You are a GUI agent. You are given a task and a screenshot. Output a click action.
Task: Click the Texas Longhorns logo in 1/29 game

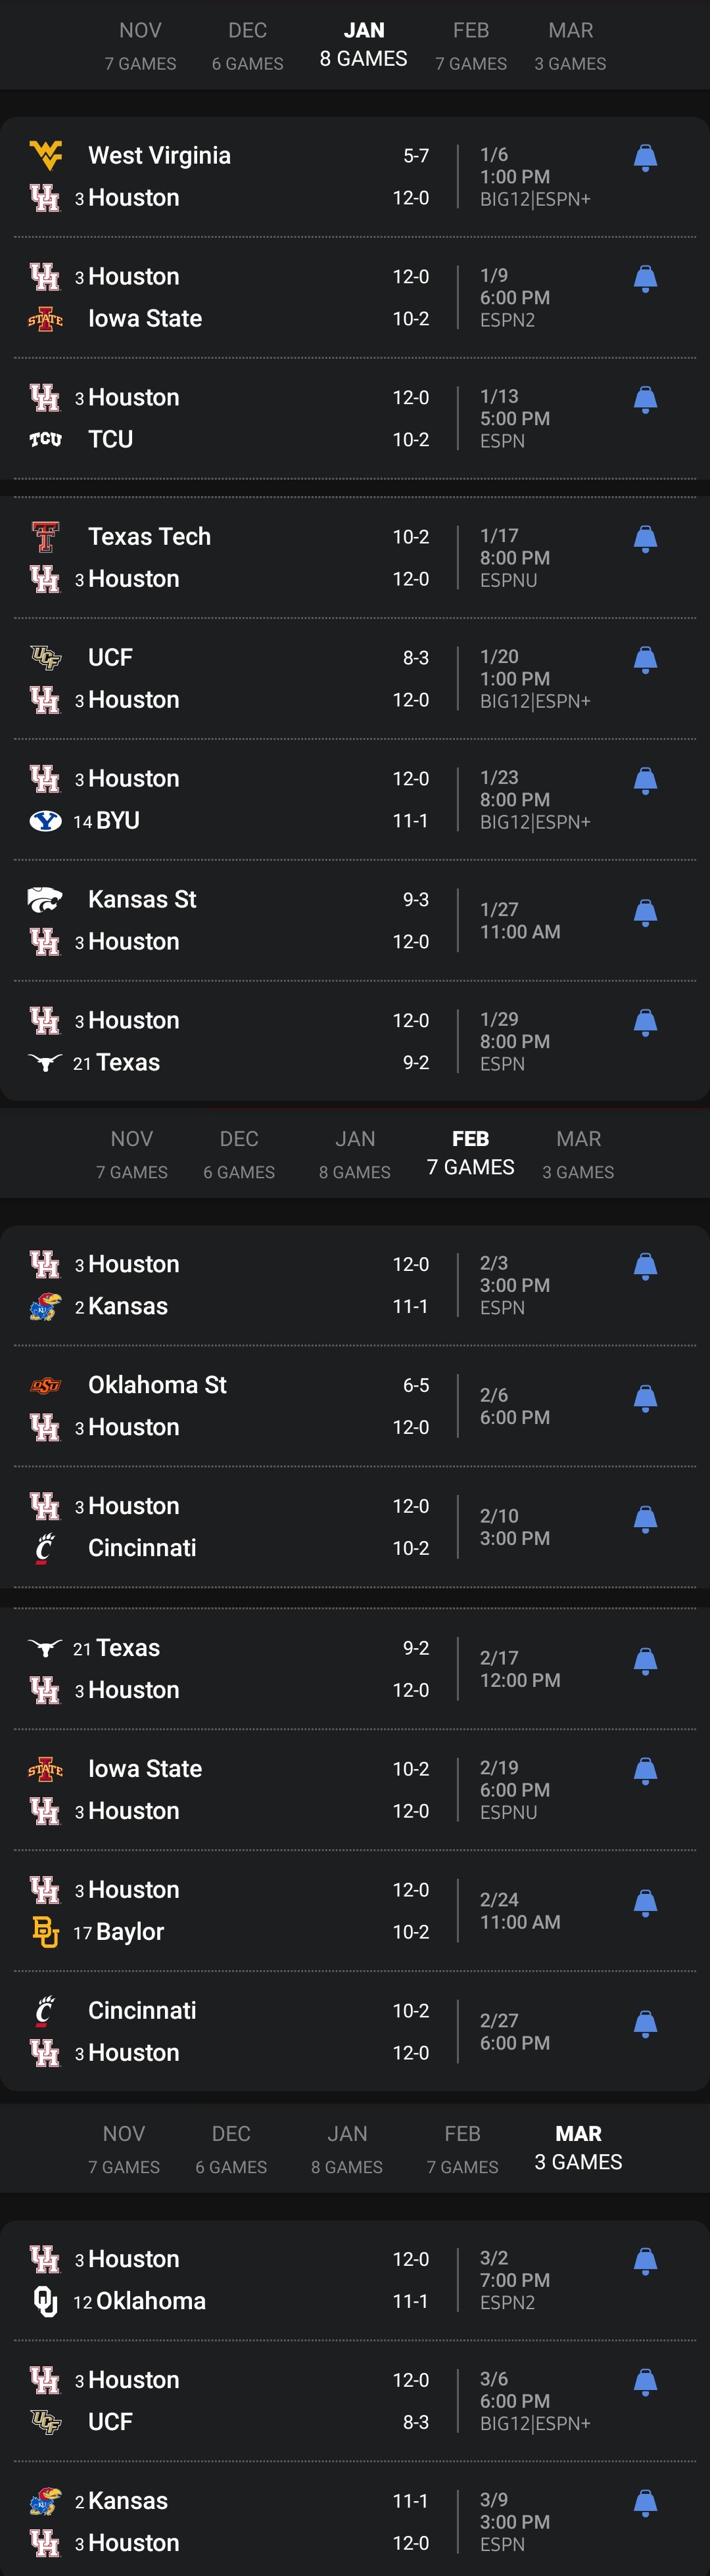(x=45, y=1062)
